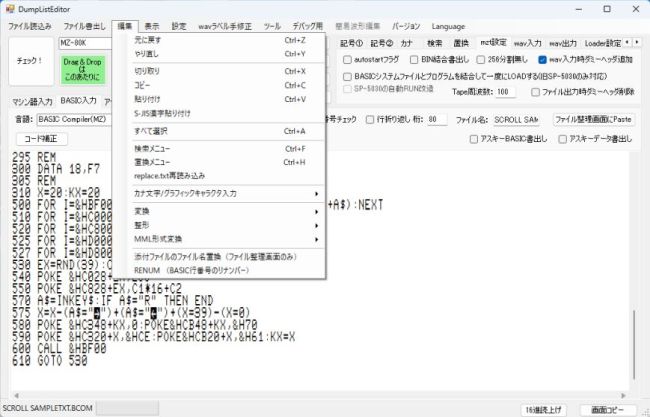Expand the MML形式変換 submenu

(x=226, y=239)
